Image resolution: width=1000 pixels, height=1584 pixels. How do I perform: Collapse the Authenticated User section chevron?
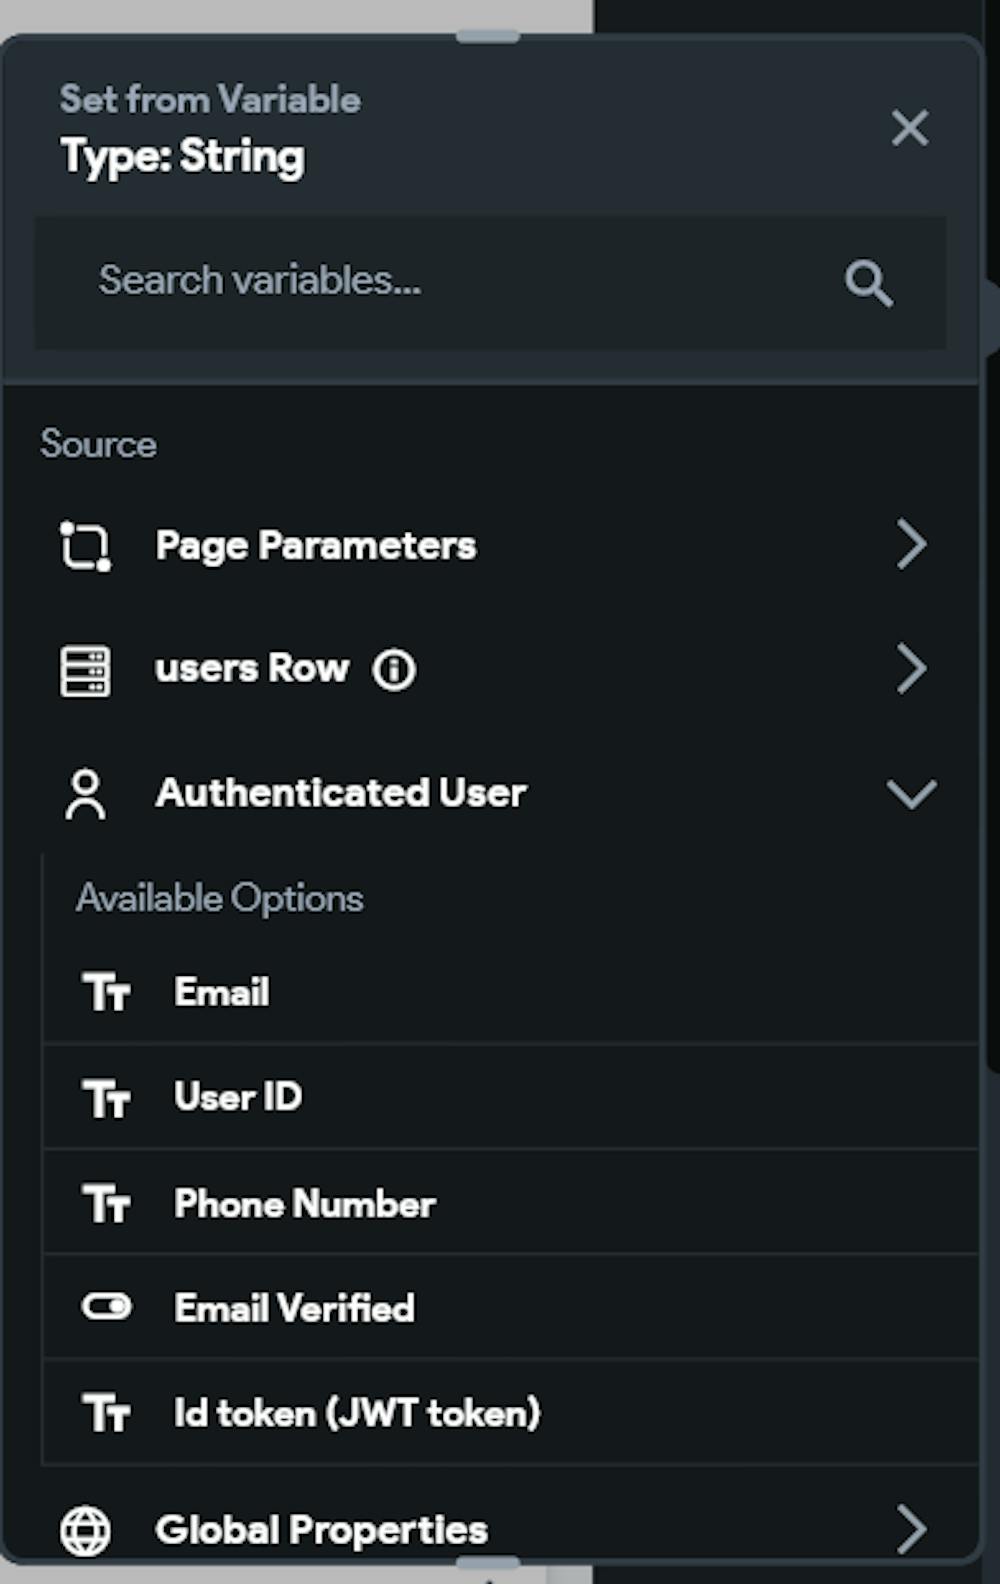(x=911, y=794)
